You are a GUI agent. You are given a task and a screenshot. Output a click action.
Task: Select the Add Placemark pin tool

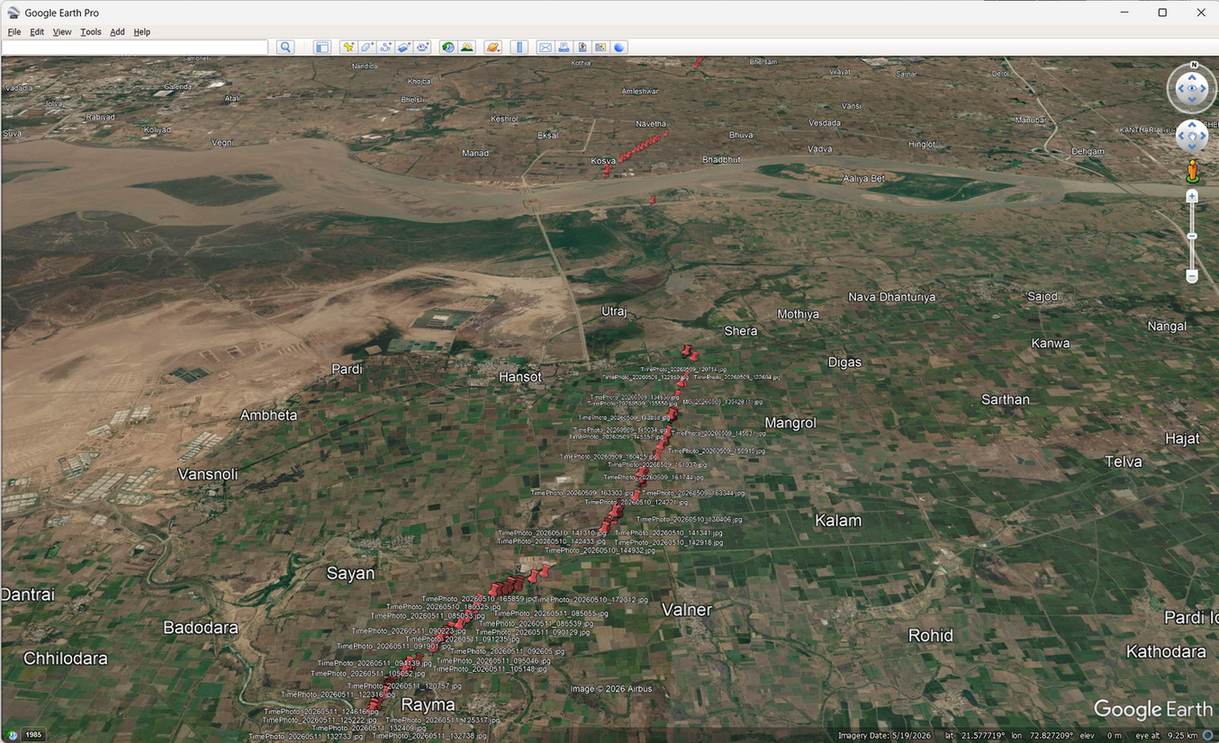point(349,47)
